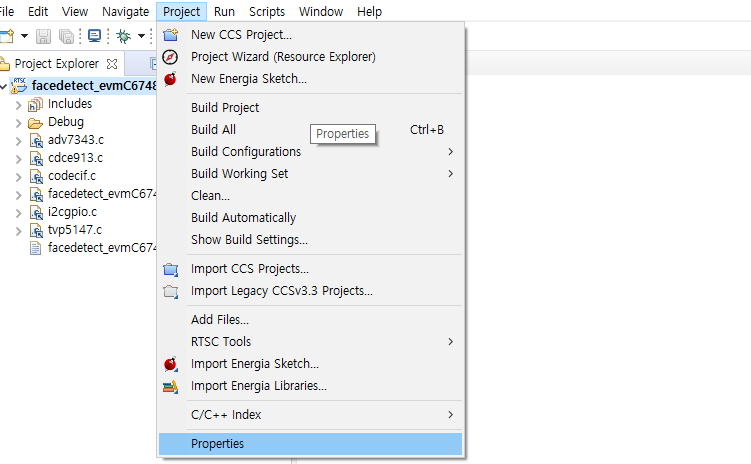Click the Import Energia Sketch icon
Viewport: 751px width, 464px height.
(171, 364)
